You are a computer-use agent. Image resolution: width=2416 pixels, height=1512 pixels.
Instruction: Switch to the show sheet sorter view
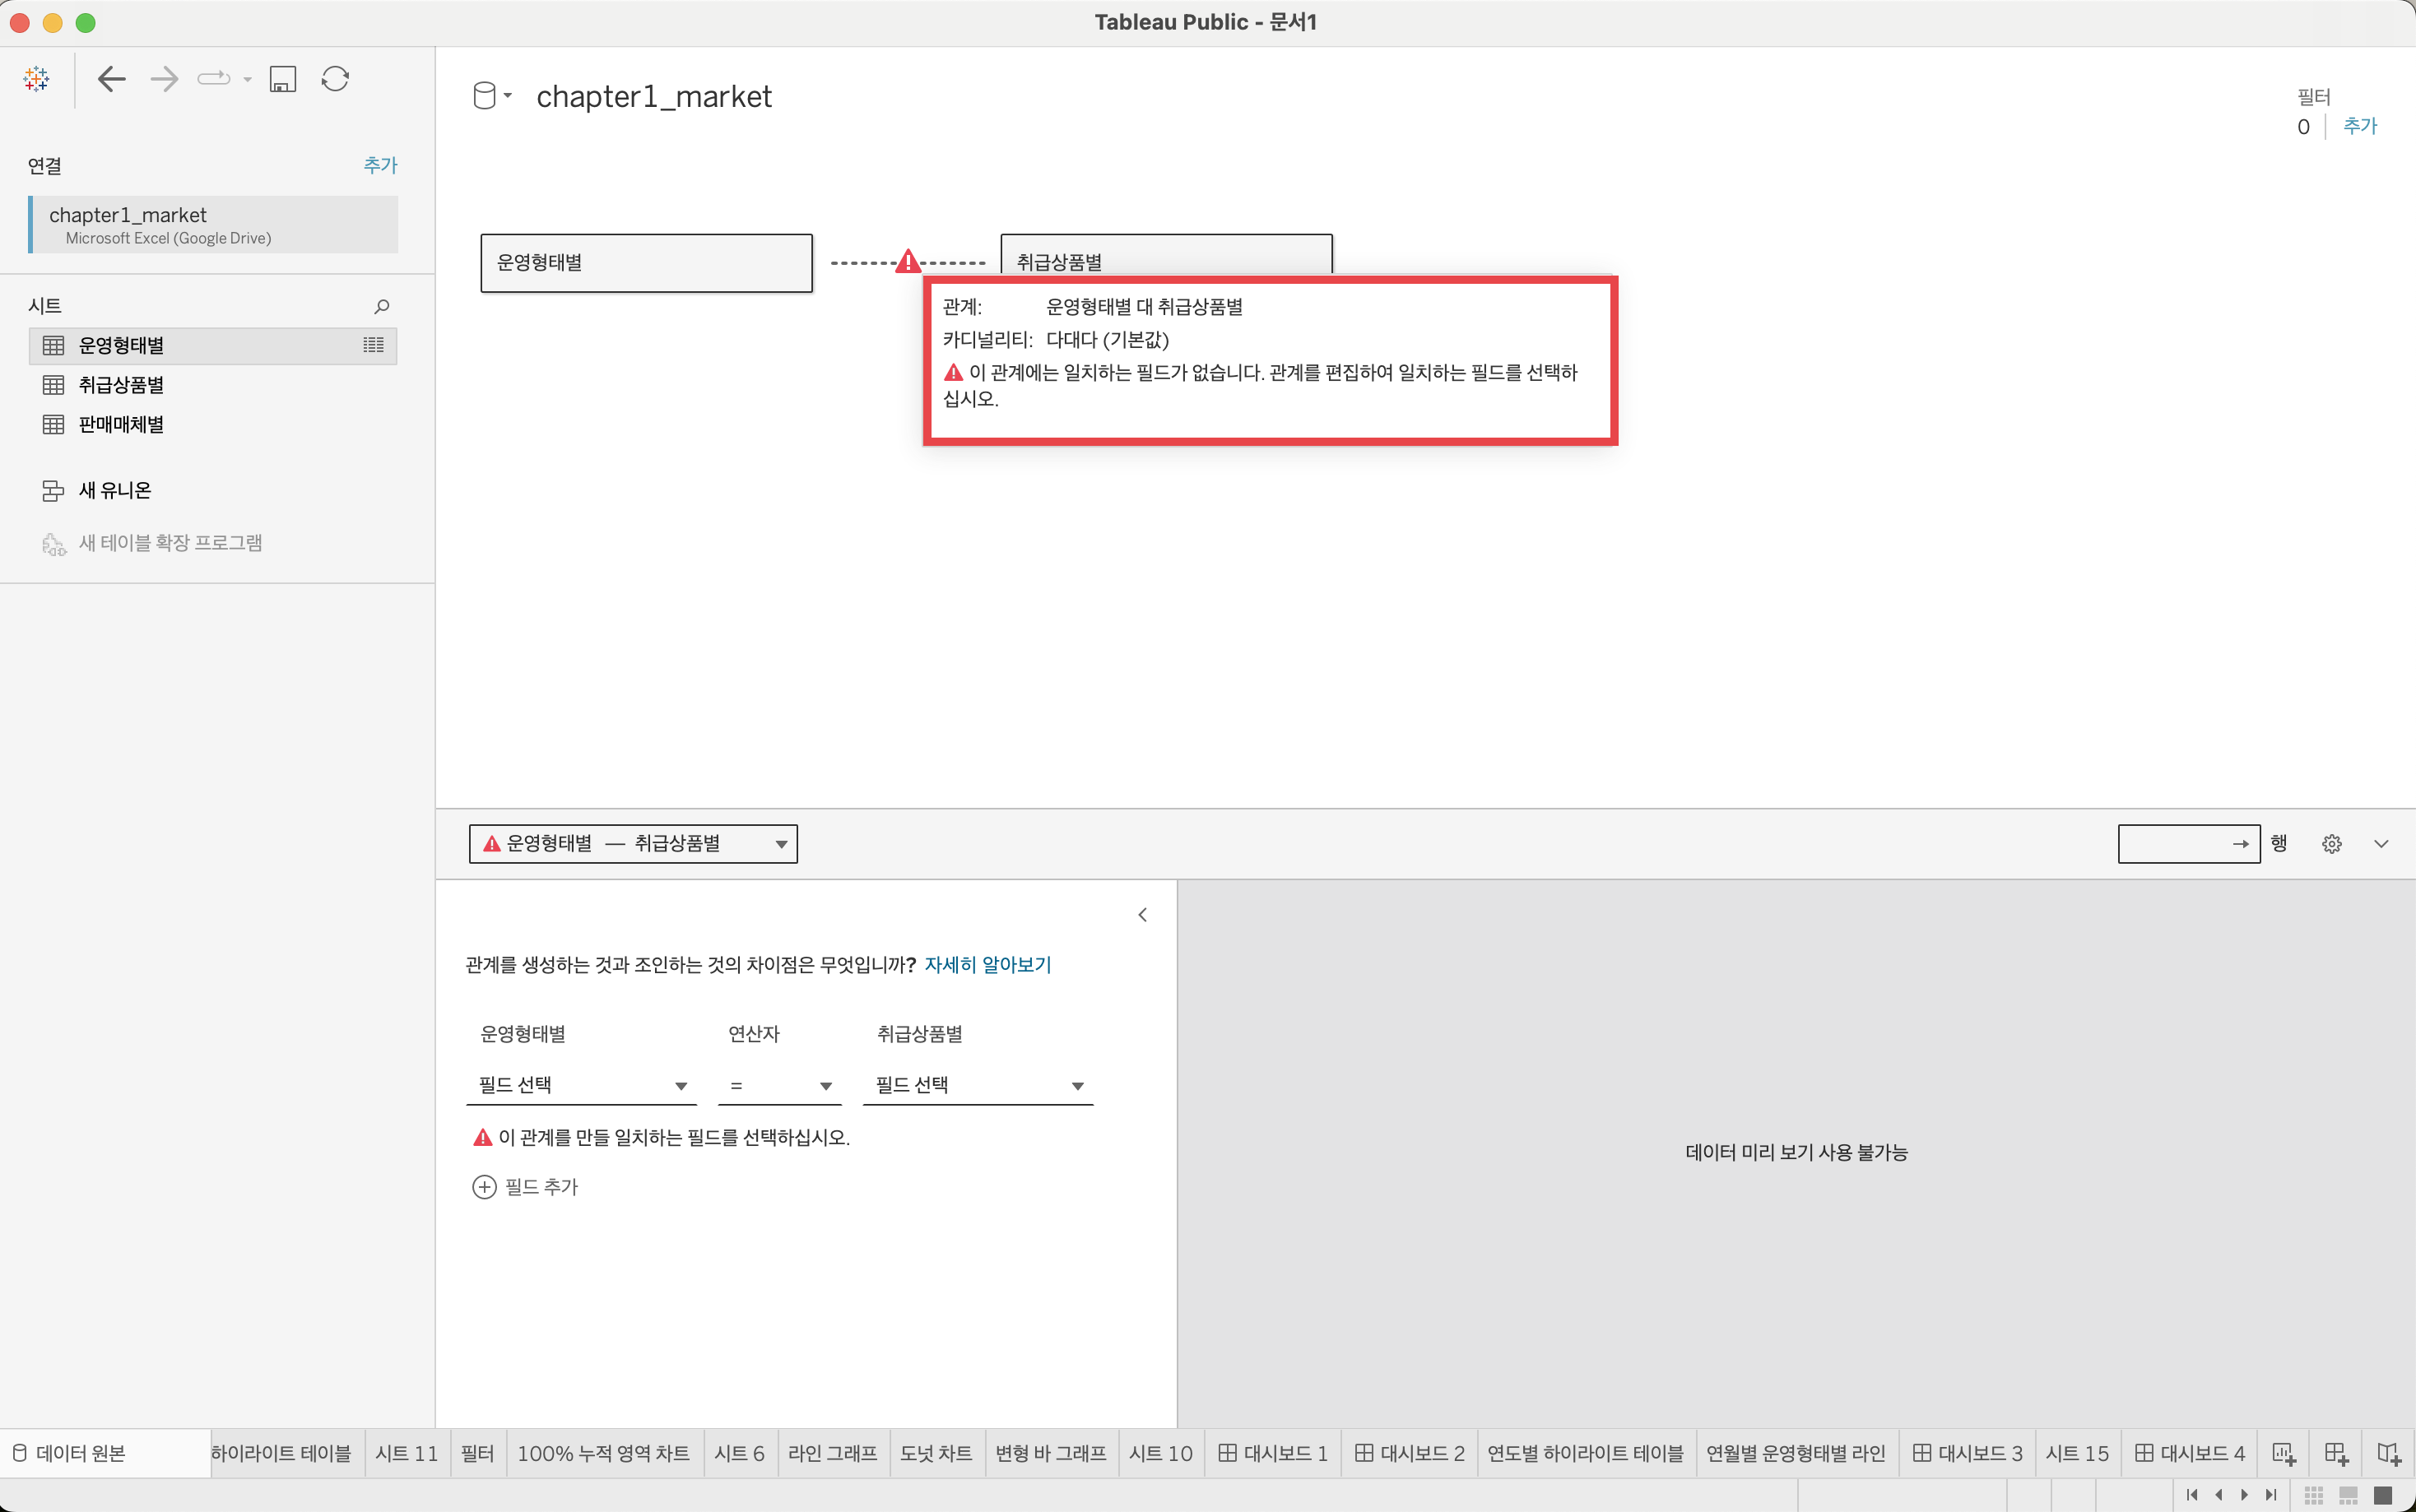(2314, 1495)
